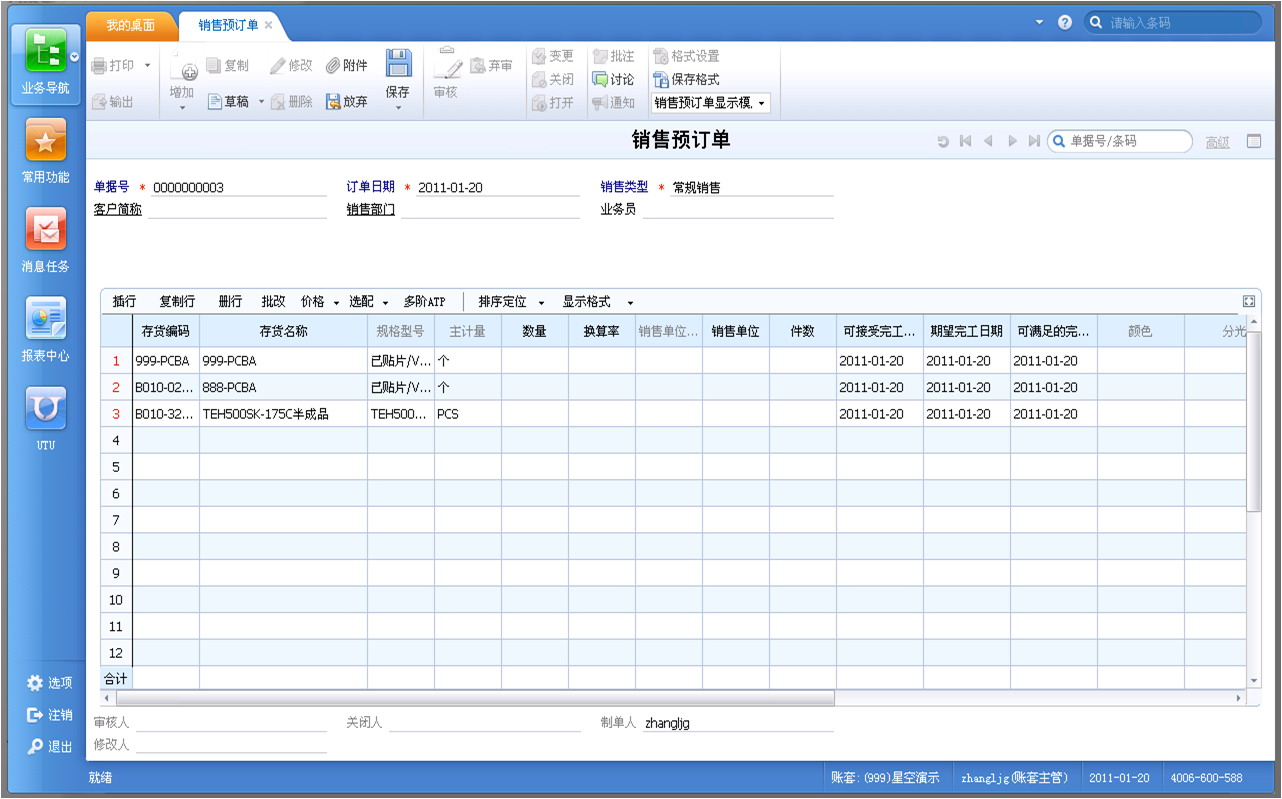Viewport: 1282px width, 799px height.
Task: Expand the 打印 print dropdown arrow
Action: (148, 66)
